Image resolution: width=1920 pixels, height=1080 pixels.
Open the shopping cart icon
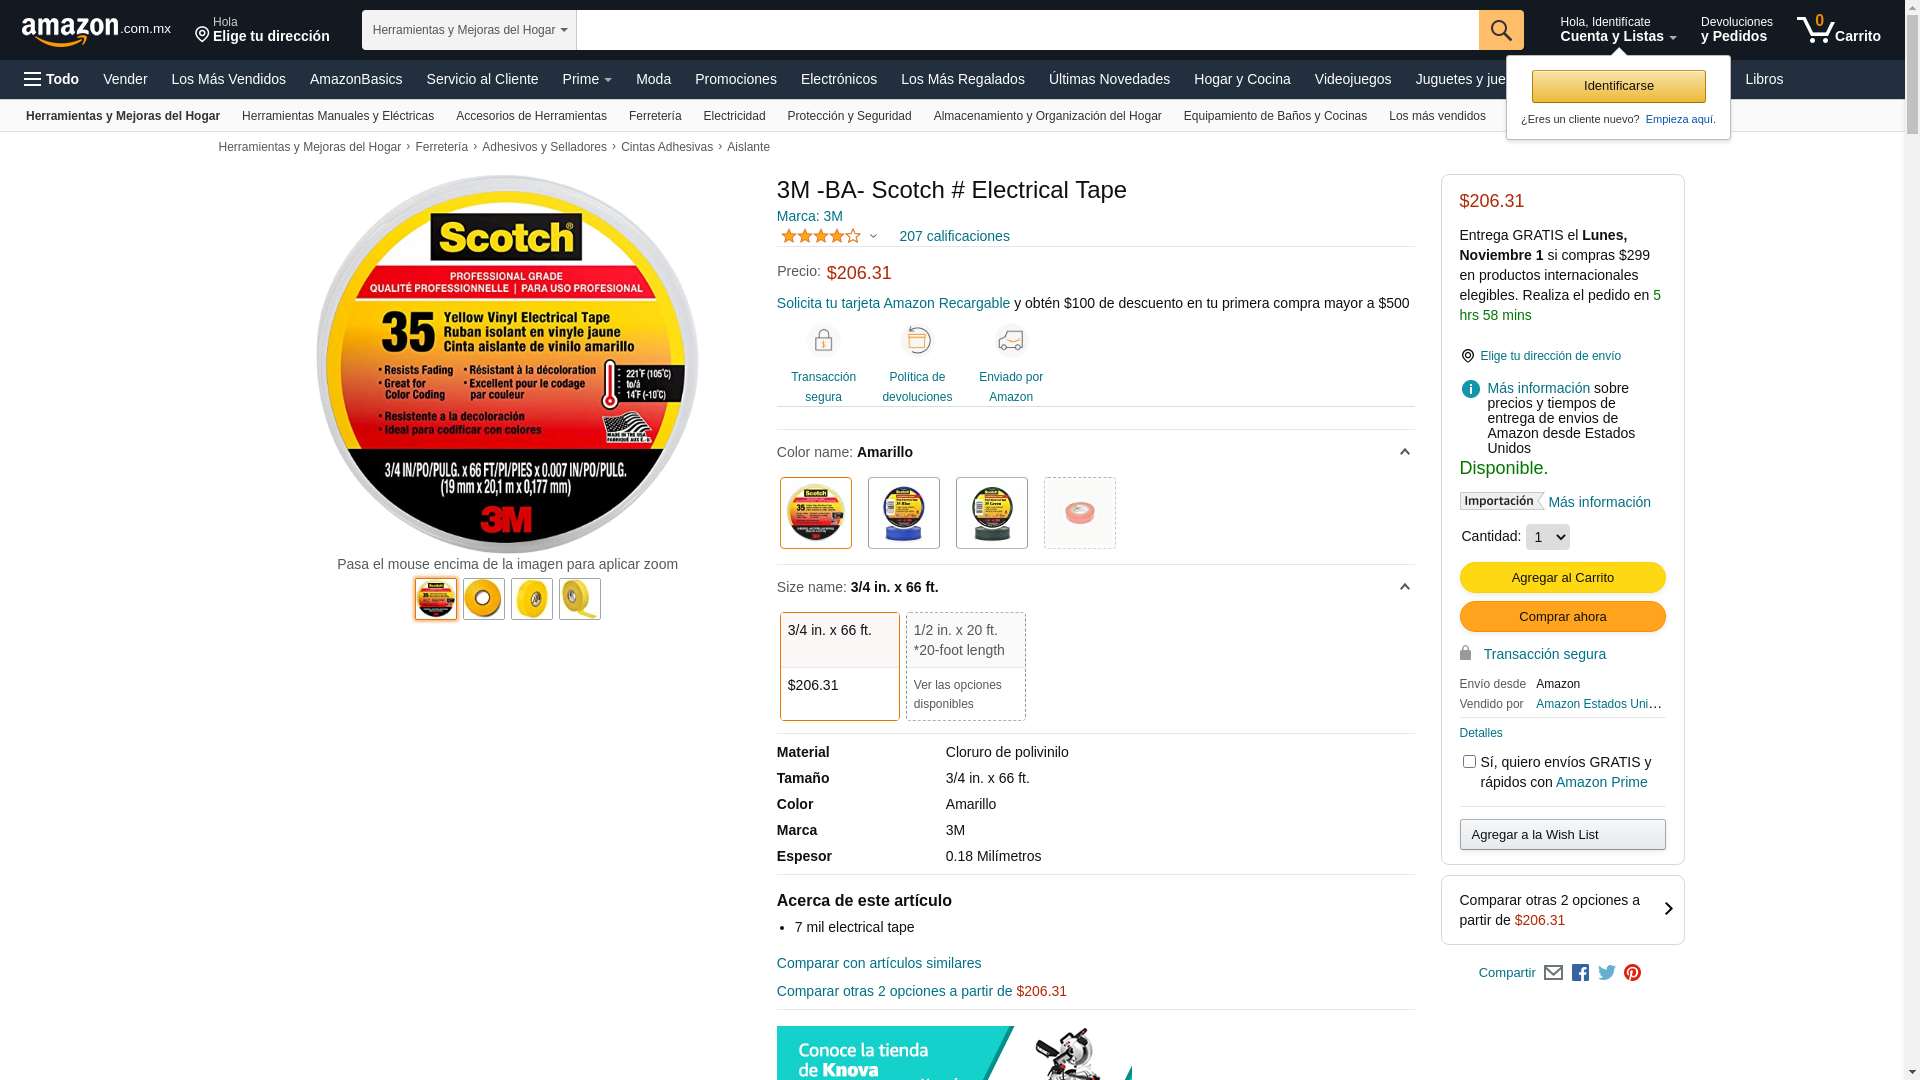point(1838,30)
